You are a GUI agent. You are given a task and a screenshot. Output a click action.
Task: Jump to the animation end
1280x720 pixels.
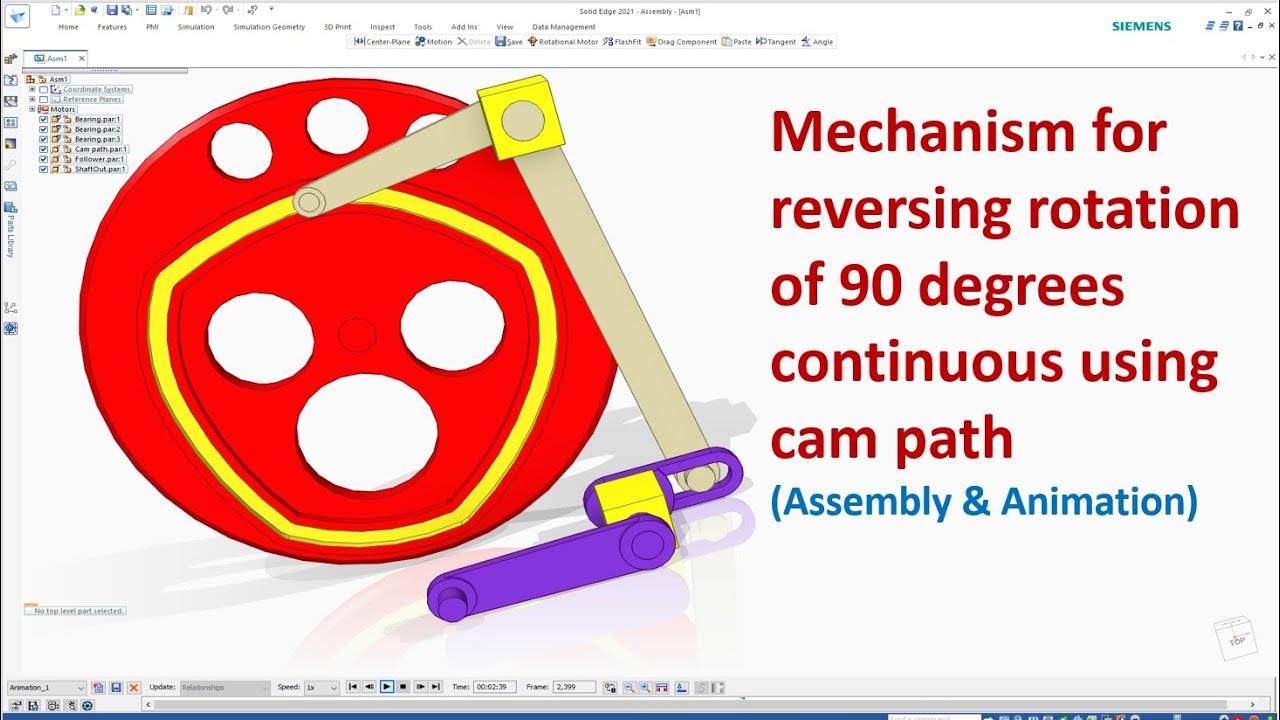click(436, 687)
